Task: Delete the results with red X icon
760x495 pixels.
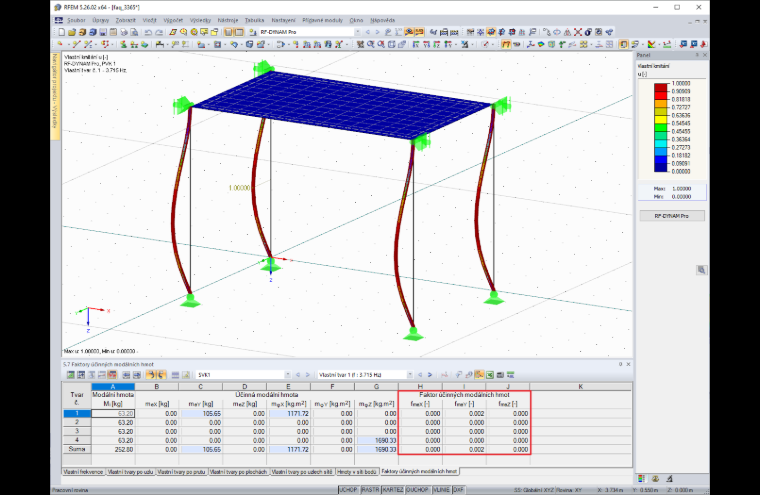Action: 578,32
